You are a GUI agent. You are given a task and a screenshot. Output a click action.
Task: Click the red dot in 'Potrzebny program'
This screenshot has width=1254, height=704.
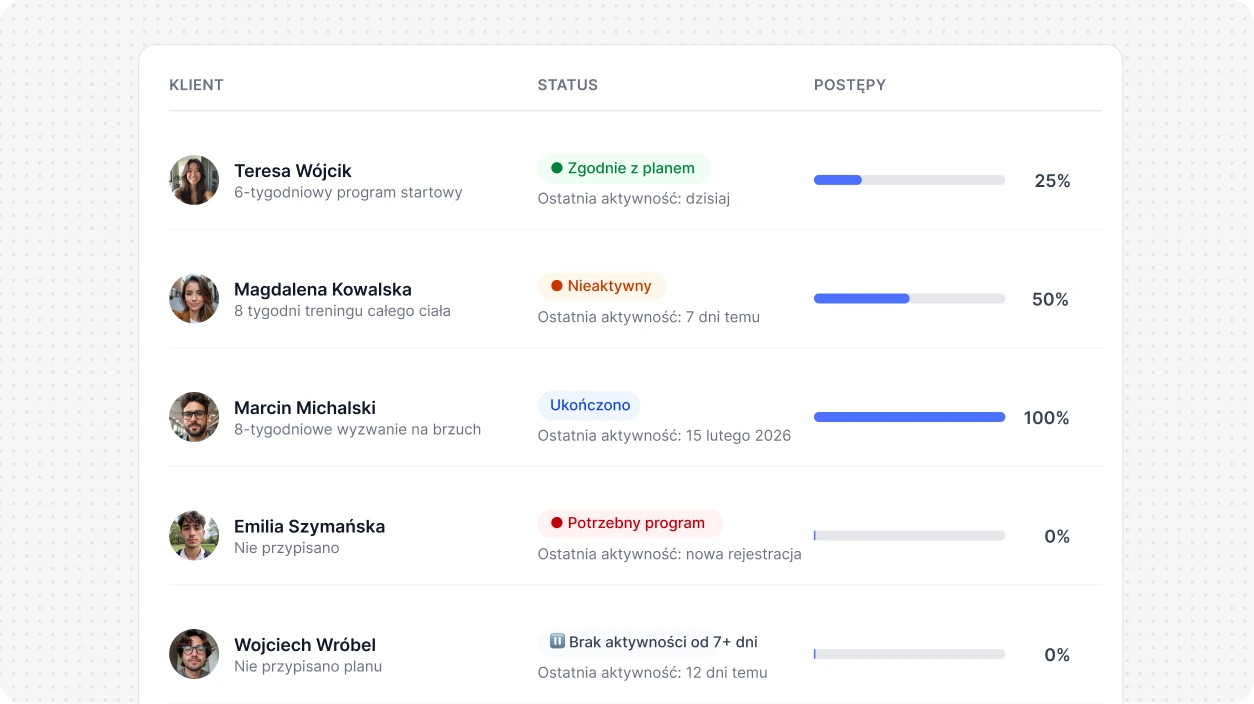click(557, 523)
